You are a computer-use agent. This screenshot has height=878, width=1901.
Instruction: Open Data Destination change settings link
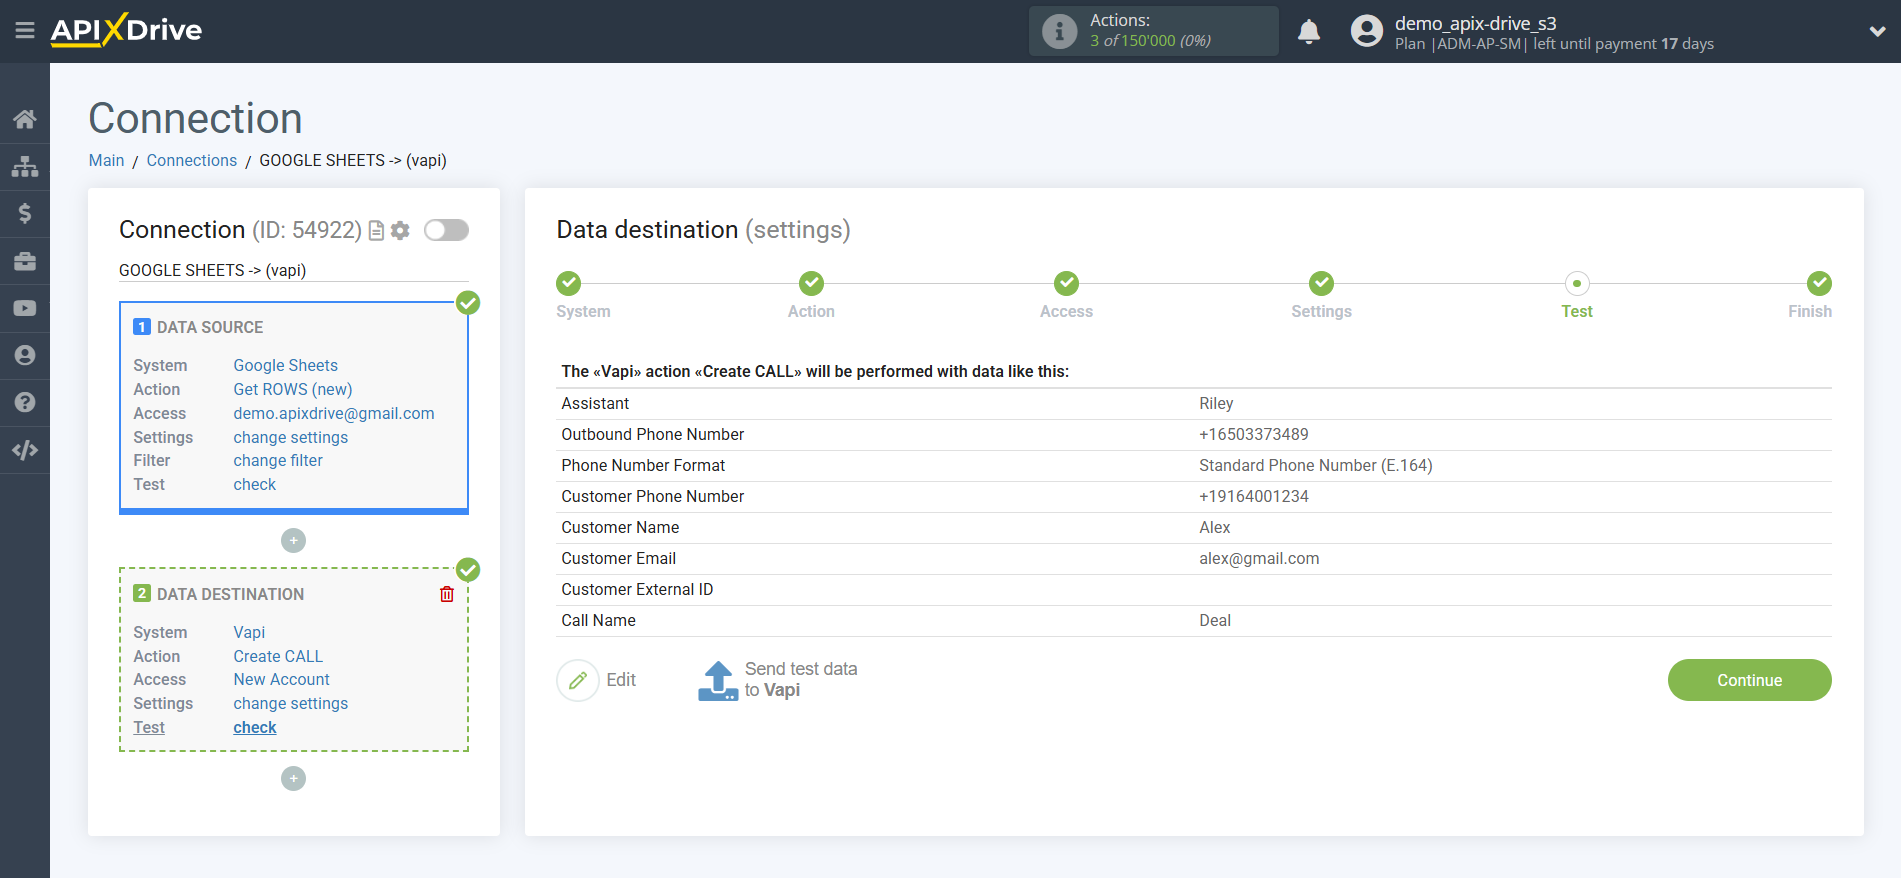click(291, 703)
